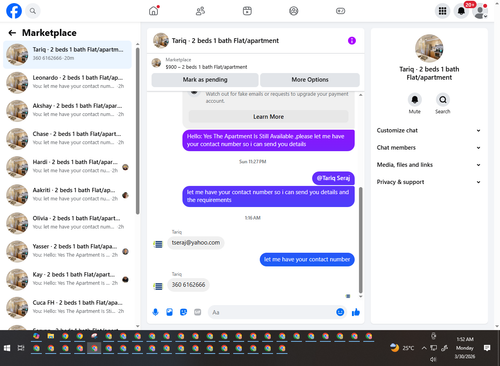Click the chat scroll-down arrow
The width and height of the screenshot is (500, 366).
click(360, 296)
